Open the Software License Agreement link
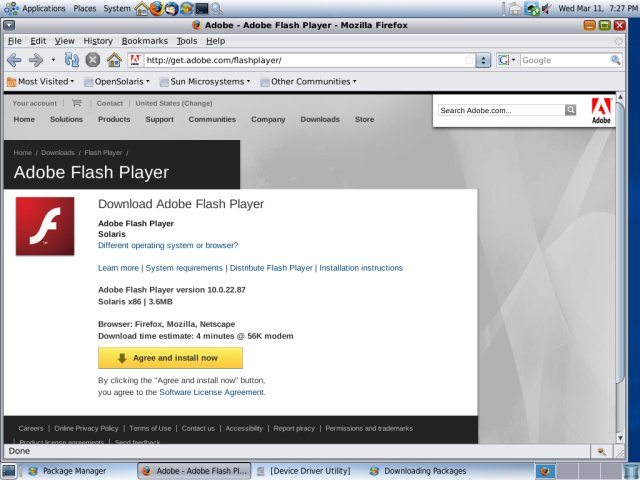This screenshot has width=640, height=480. pyautogui.click(x=211, y=392)
